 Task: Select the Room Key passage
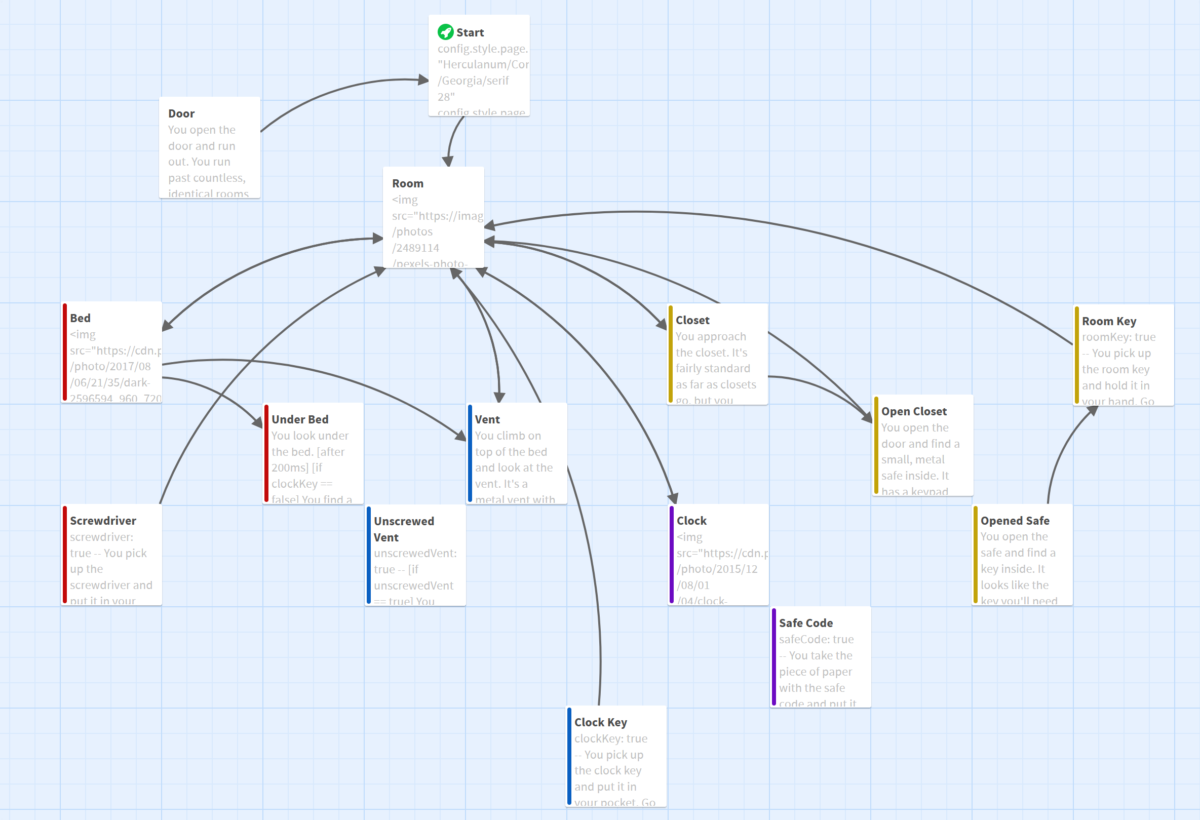click(x=1125, y=355)
